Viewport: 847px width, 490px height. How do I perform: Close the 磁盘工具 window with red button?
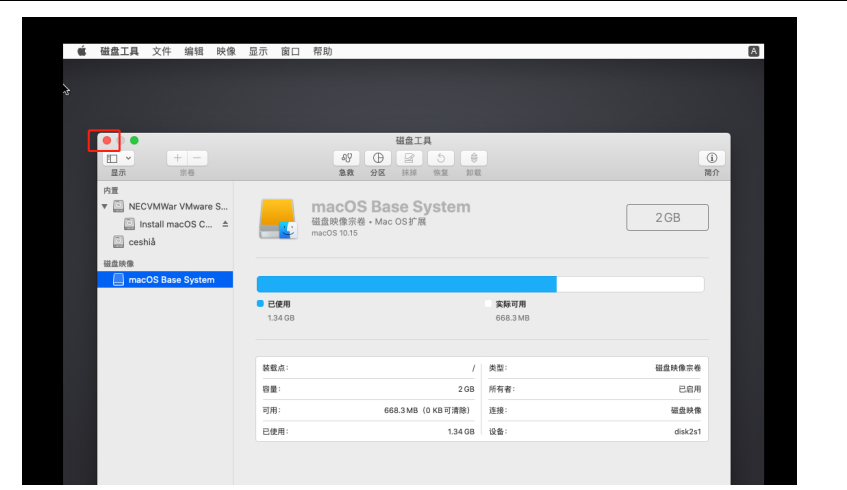(x=107, y=140)
